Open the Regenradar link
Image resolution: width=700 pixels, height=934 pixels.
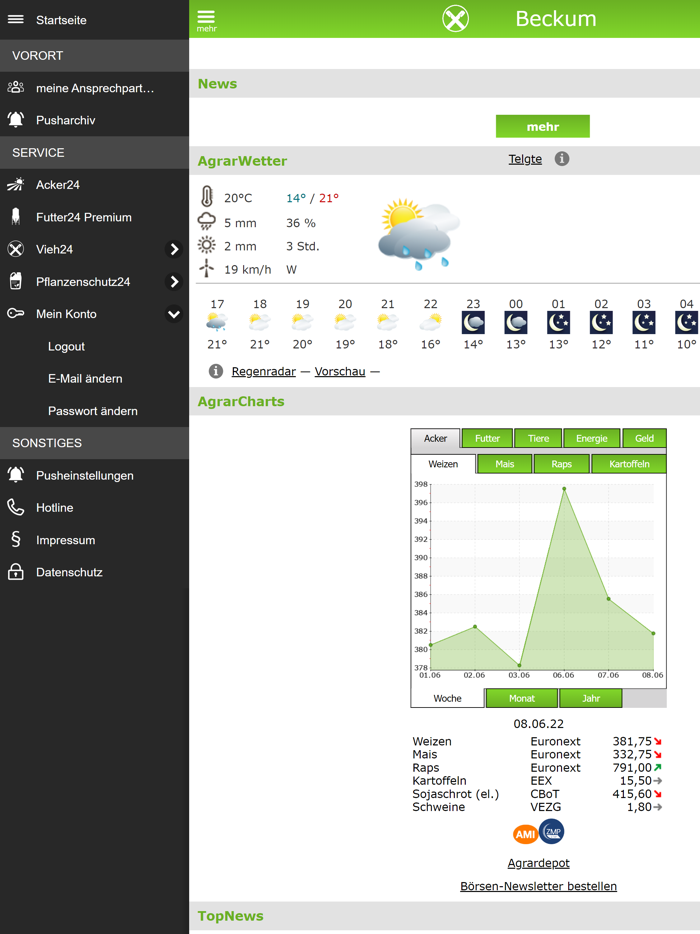263,371
